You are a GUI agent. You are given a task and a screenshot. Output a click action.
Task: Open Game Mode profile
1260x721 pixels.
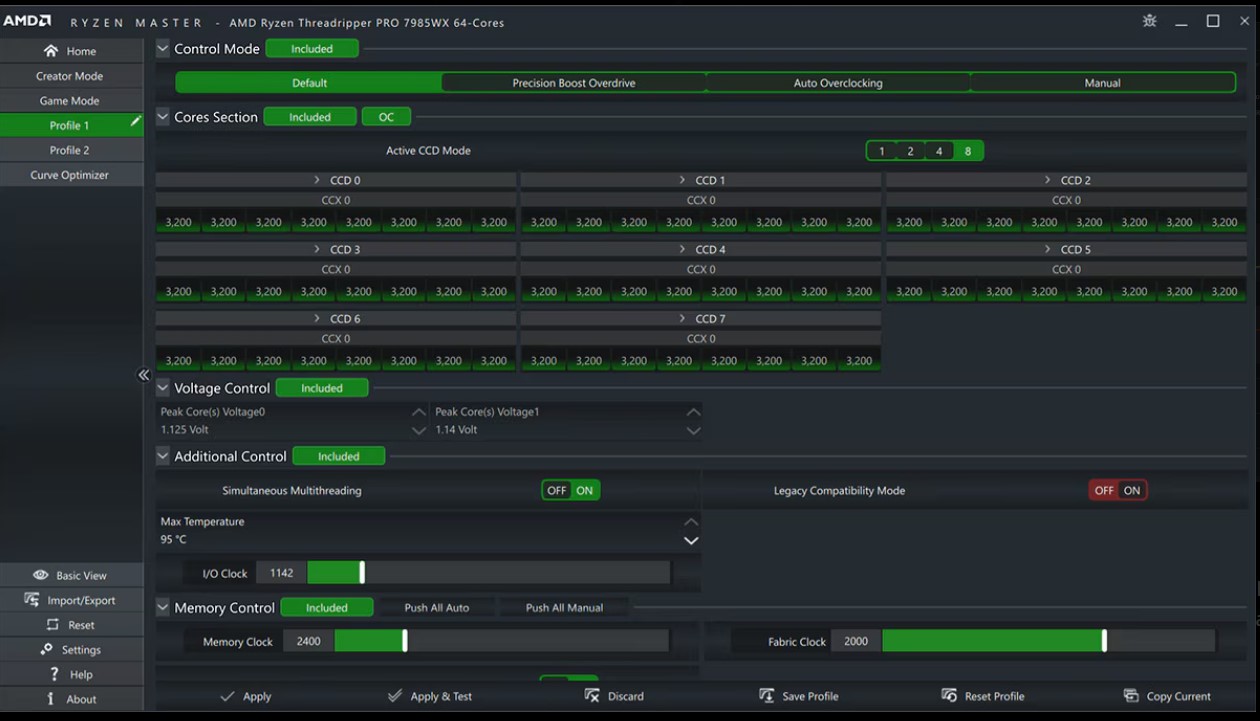70,101
